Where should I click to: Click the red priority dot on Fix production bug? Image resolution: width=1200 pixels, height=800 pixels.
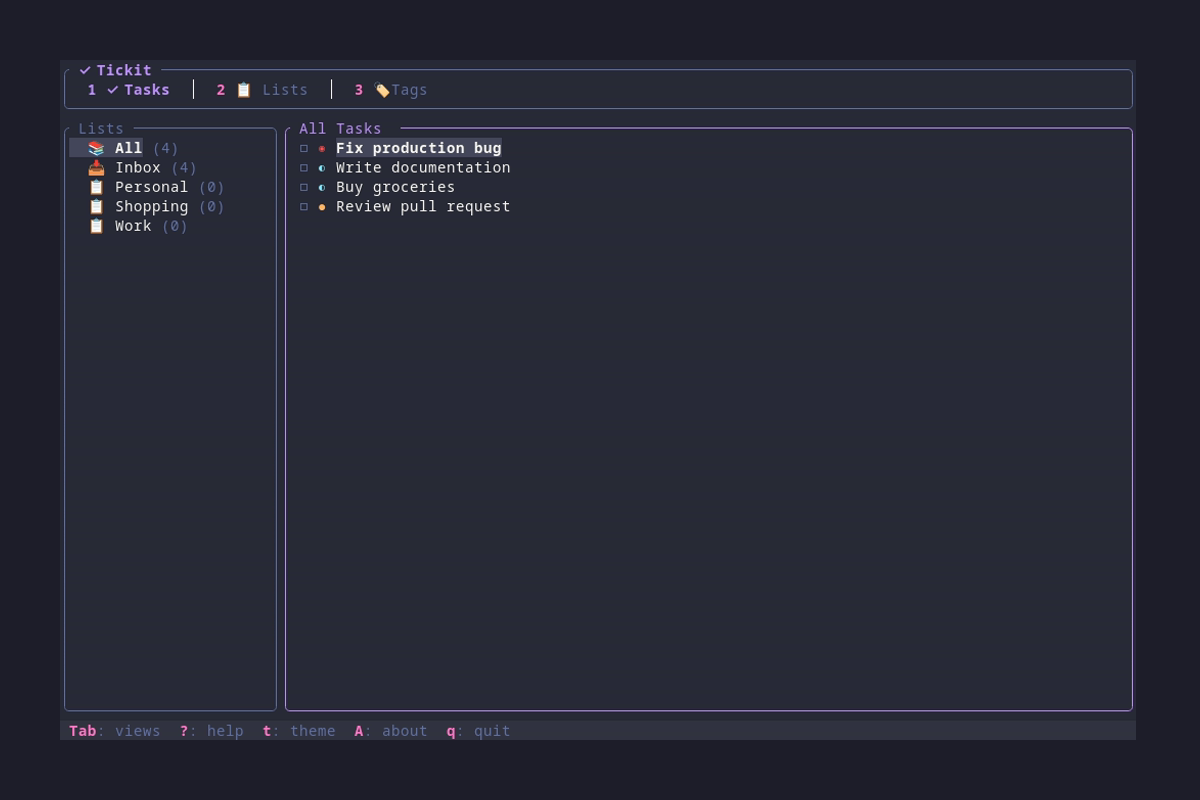pos(322,147)
